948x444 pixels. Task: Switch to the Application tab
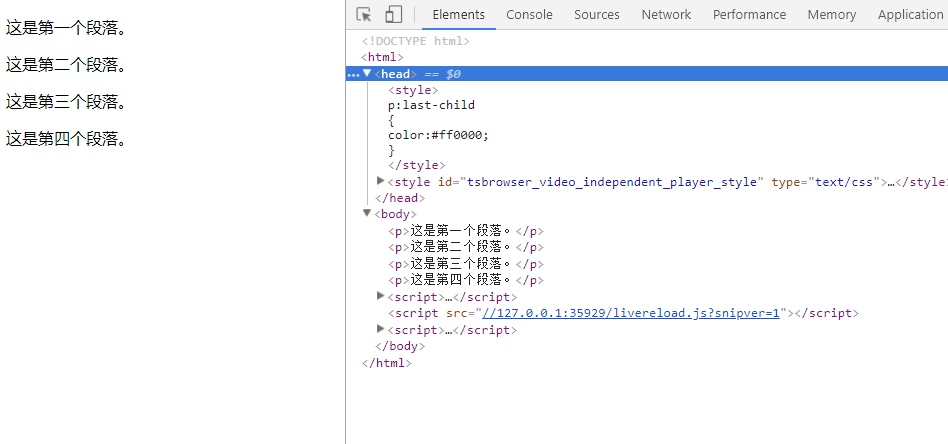tap(910, 15)
